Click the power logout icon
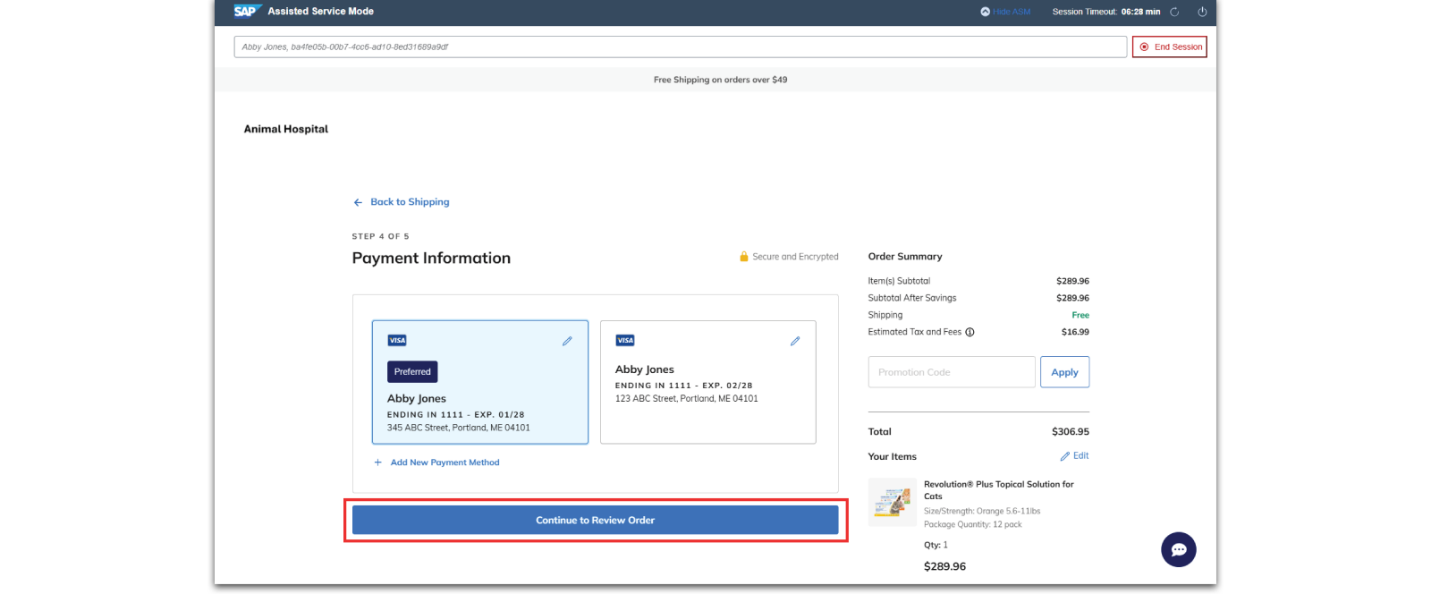Screen dimensions: 1431x594 point(1203,12)
